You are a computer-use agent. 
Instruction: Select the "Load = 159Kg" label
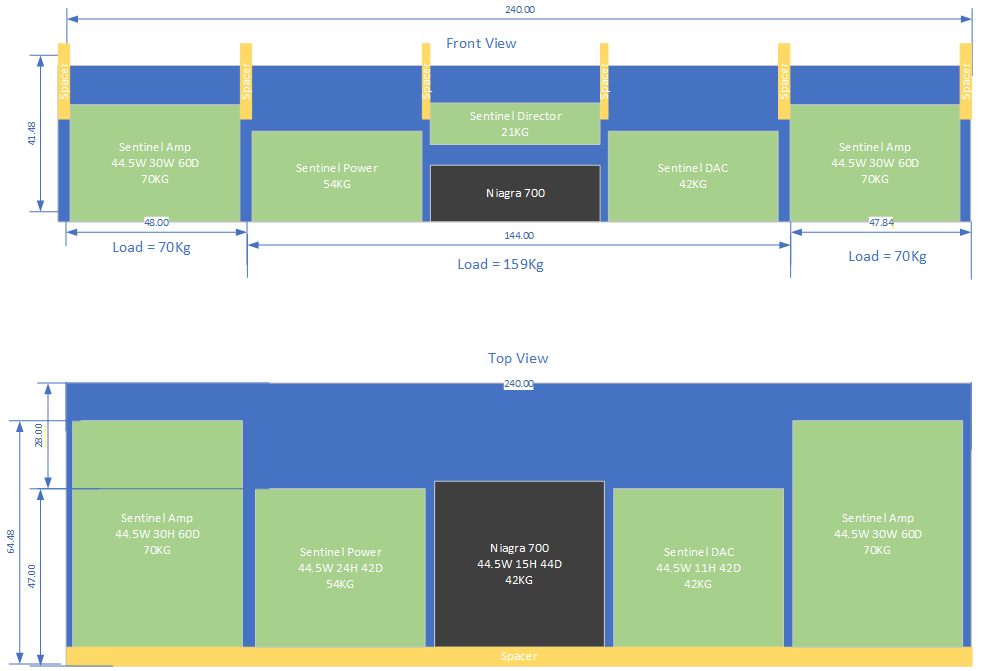tap(501, 264)
